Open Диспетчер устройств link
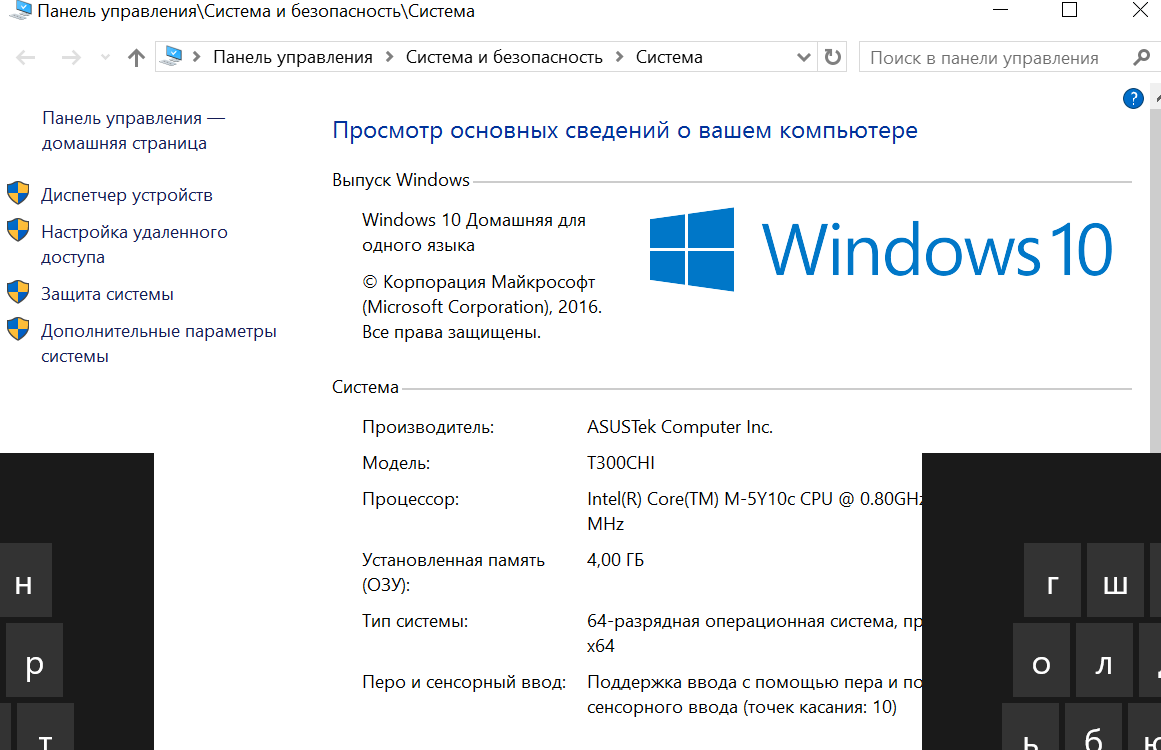 point(127,195)
